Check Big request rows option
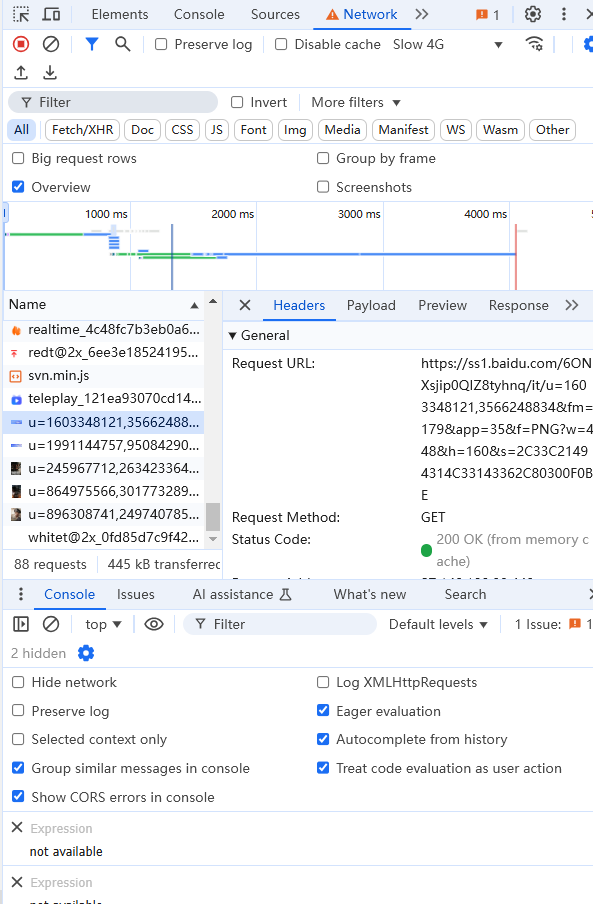Screen dimensions: 593x904 (18, 159)
